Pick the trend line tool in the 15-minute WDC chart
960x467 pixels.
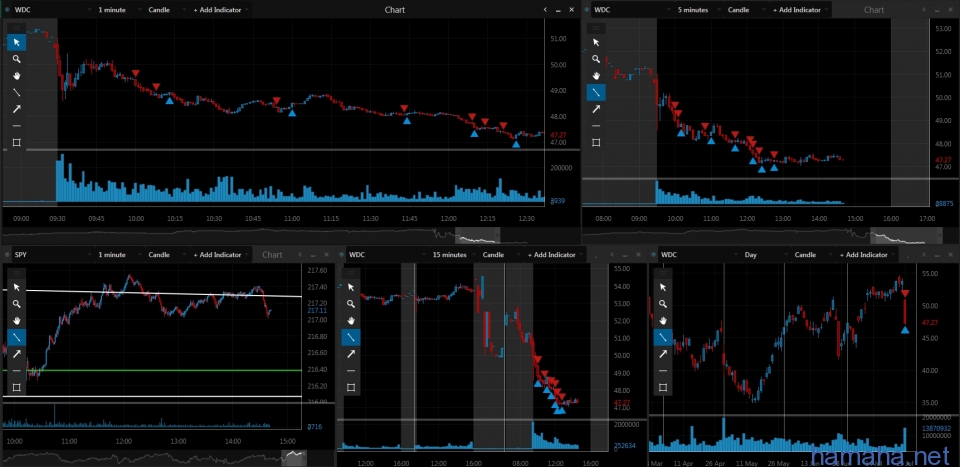tap(350, 337)
